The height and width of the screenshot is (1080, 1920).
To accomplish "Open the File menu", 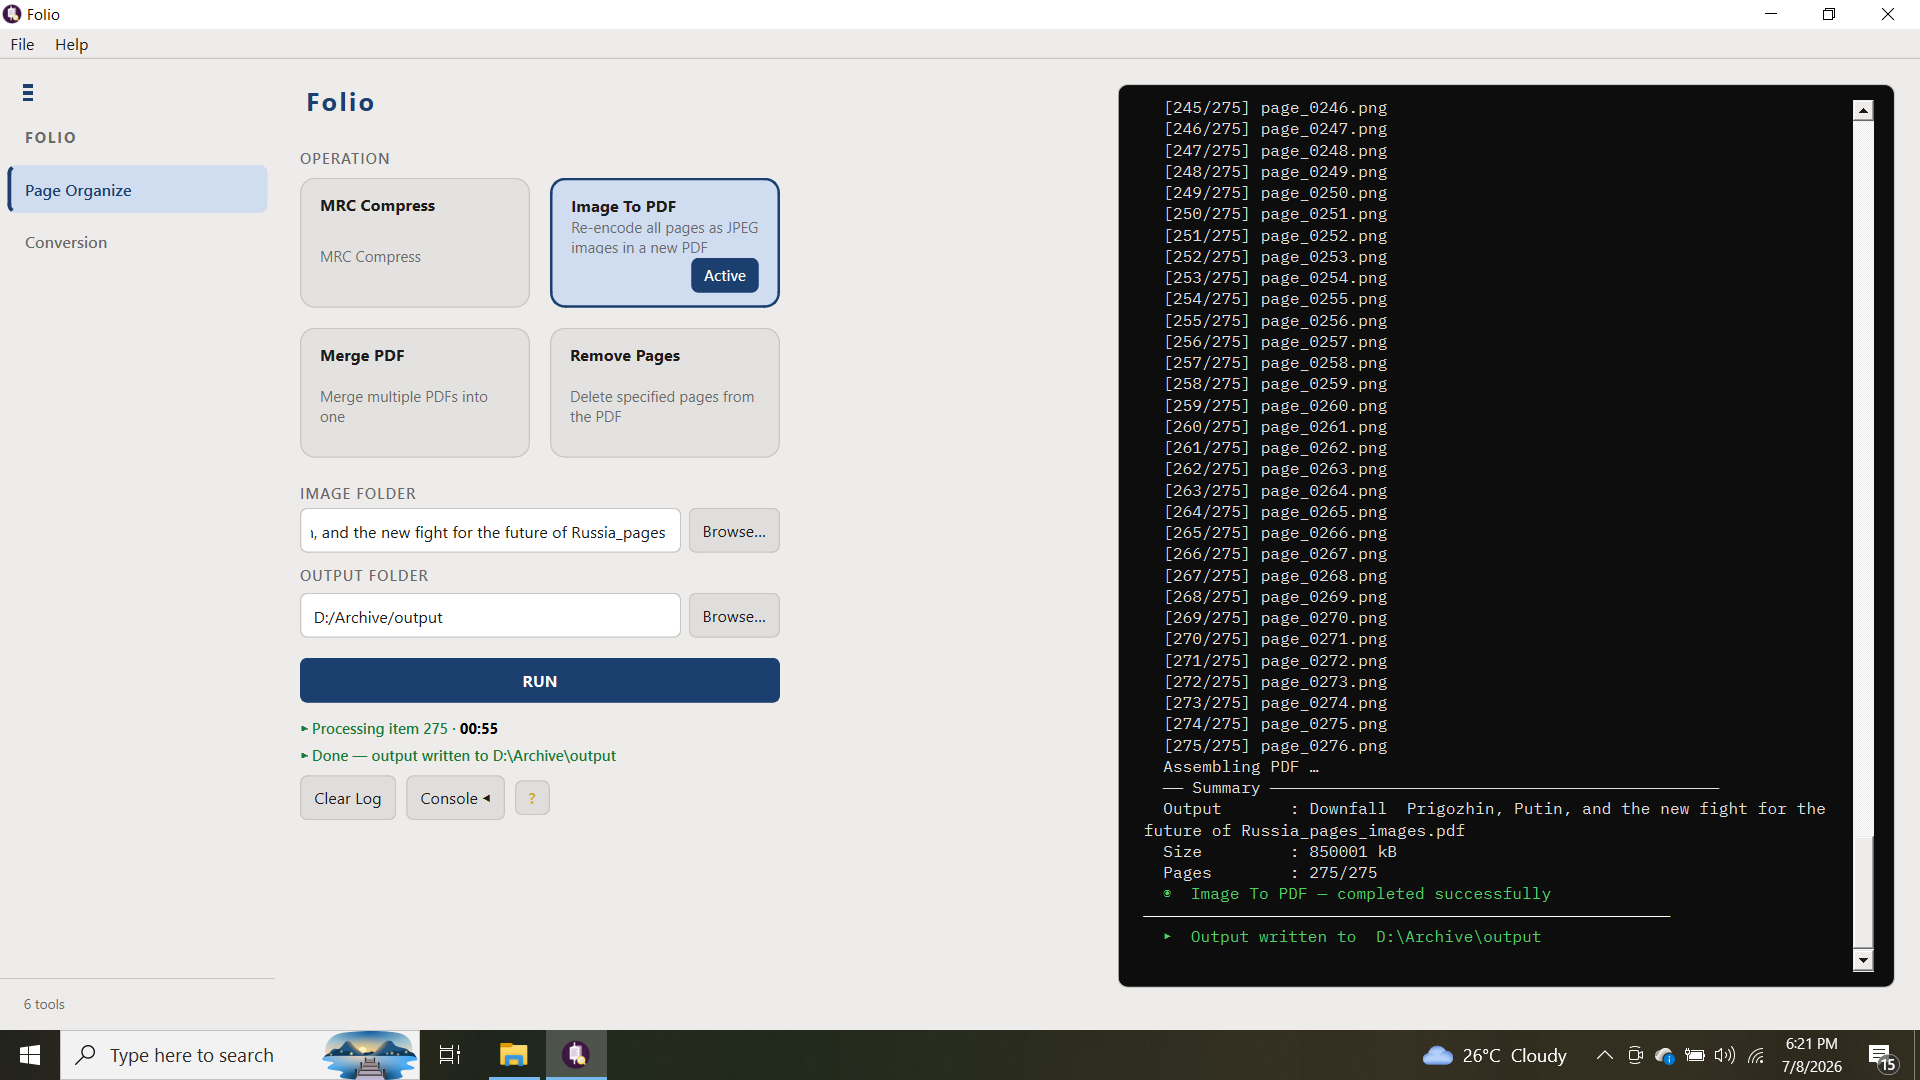I will 22,44.
